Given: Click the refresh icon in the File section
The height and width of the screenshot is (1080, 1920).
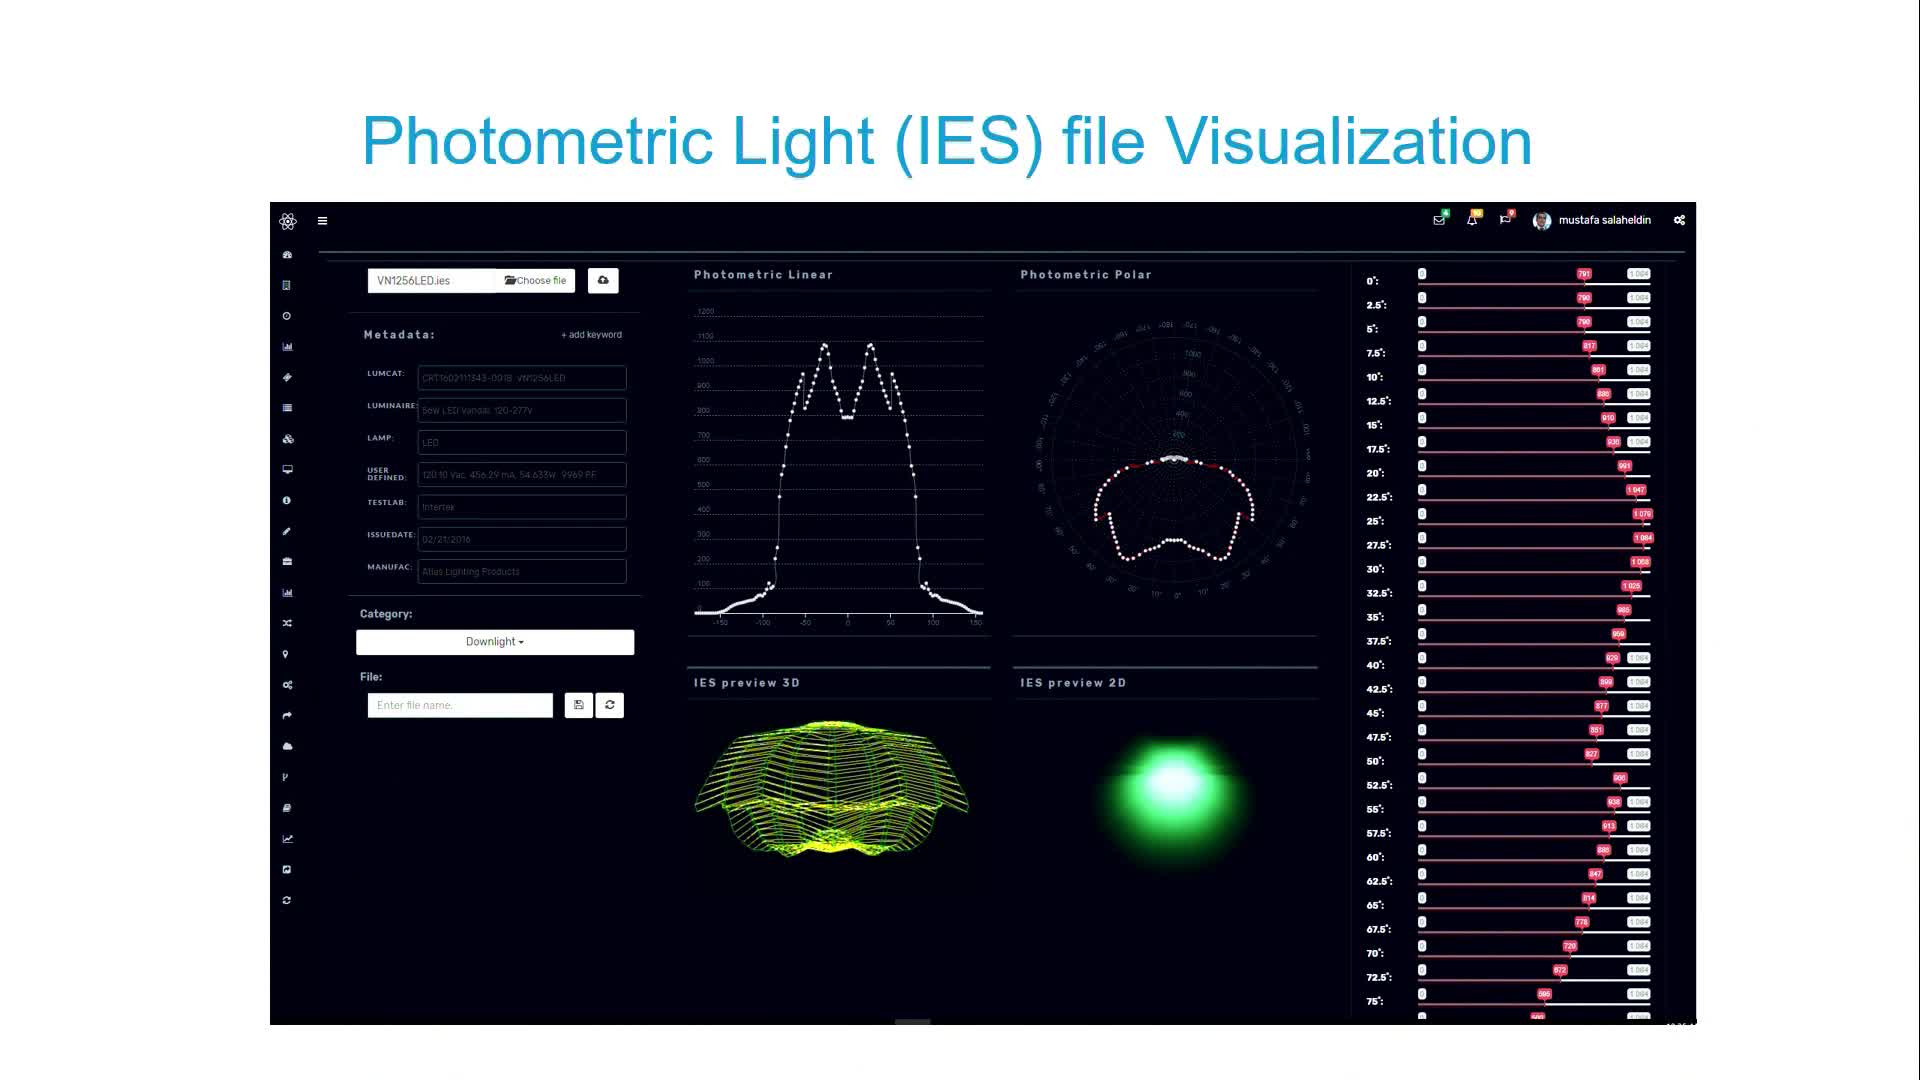Looking at the screenshot, I should 609,705.
